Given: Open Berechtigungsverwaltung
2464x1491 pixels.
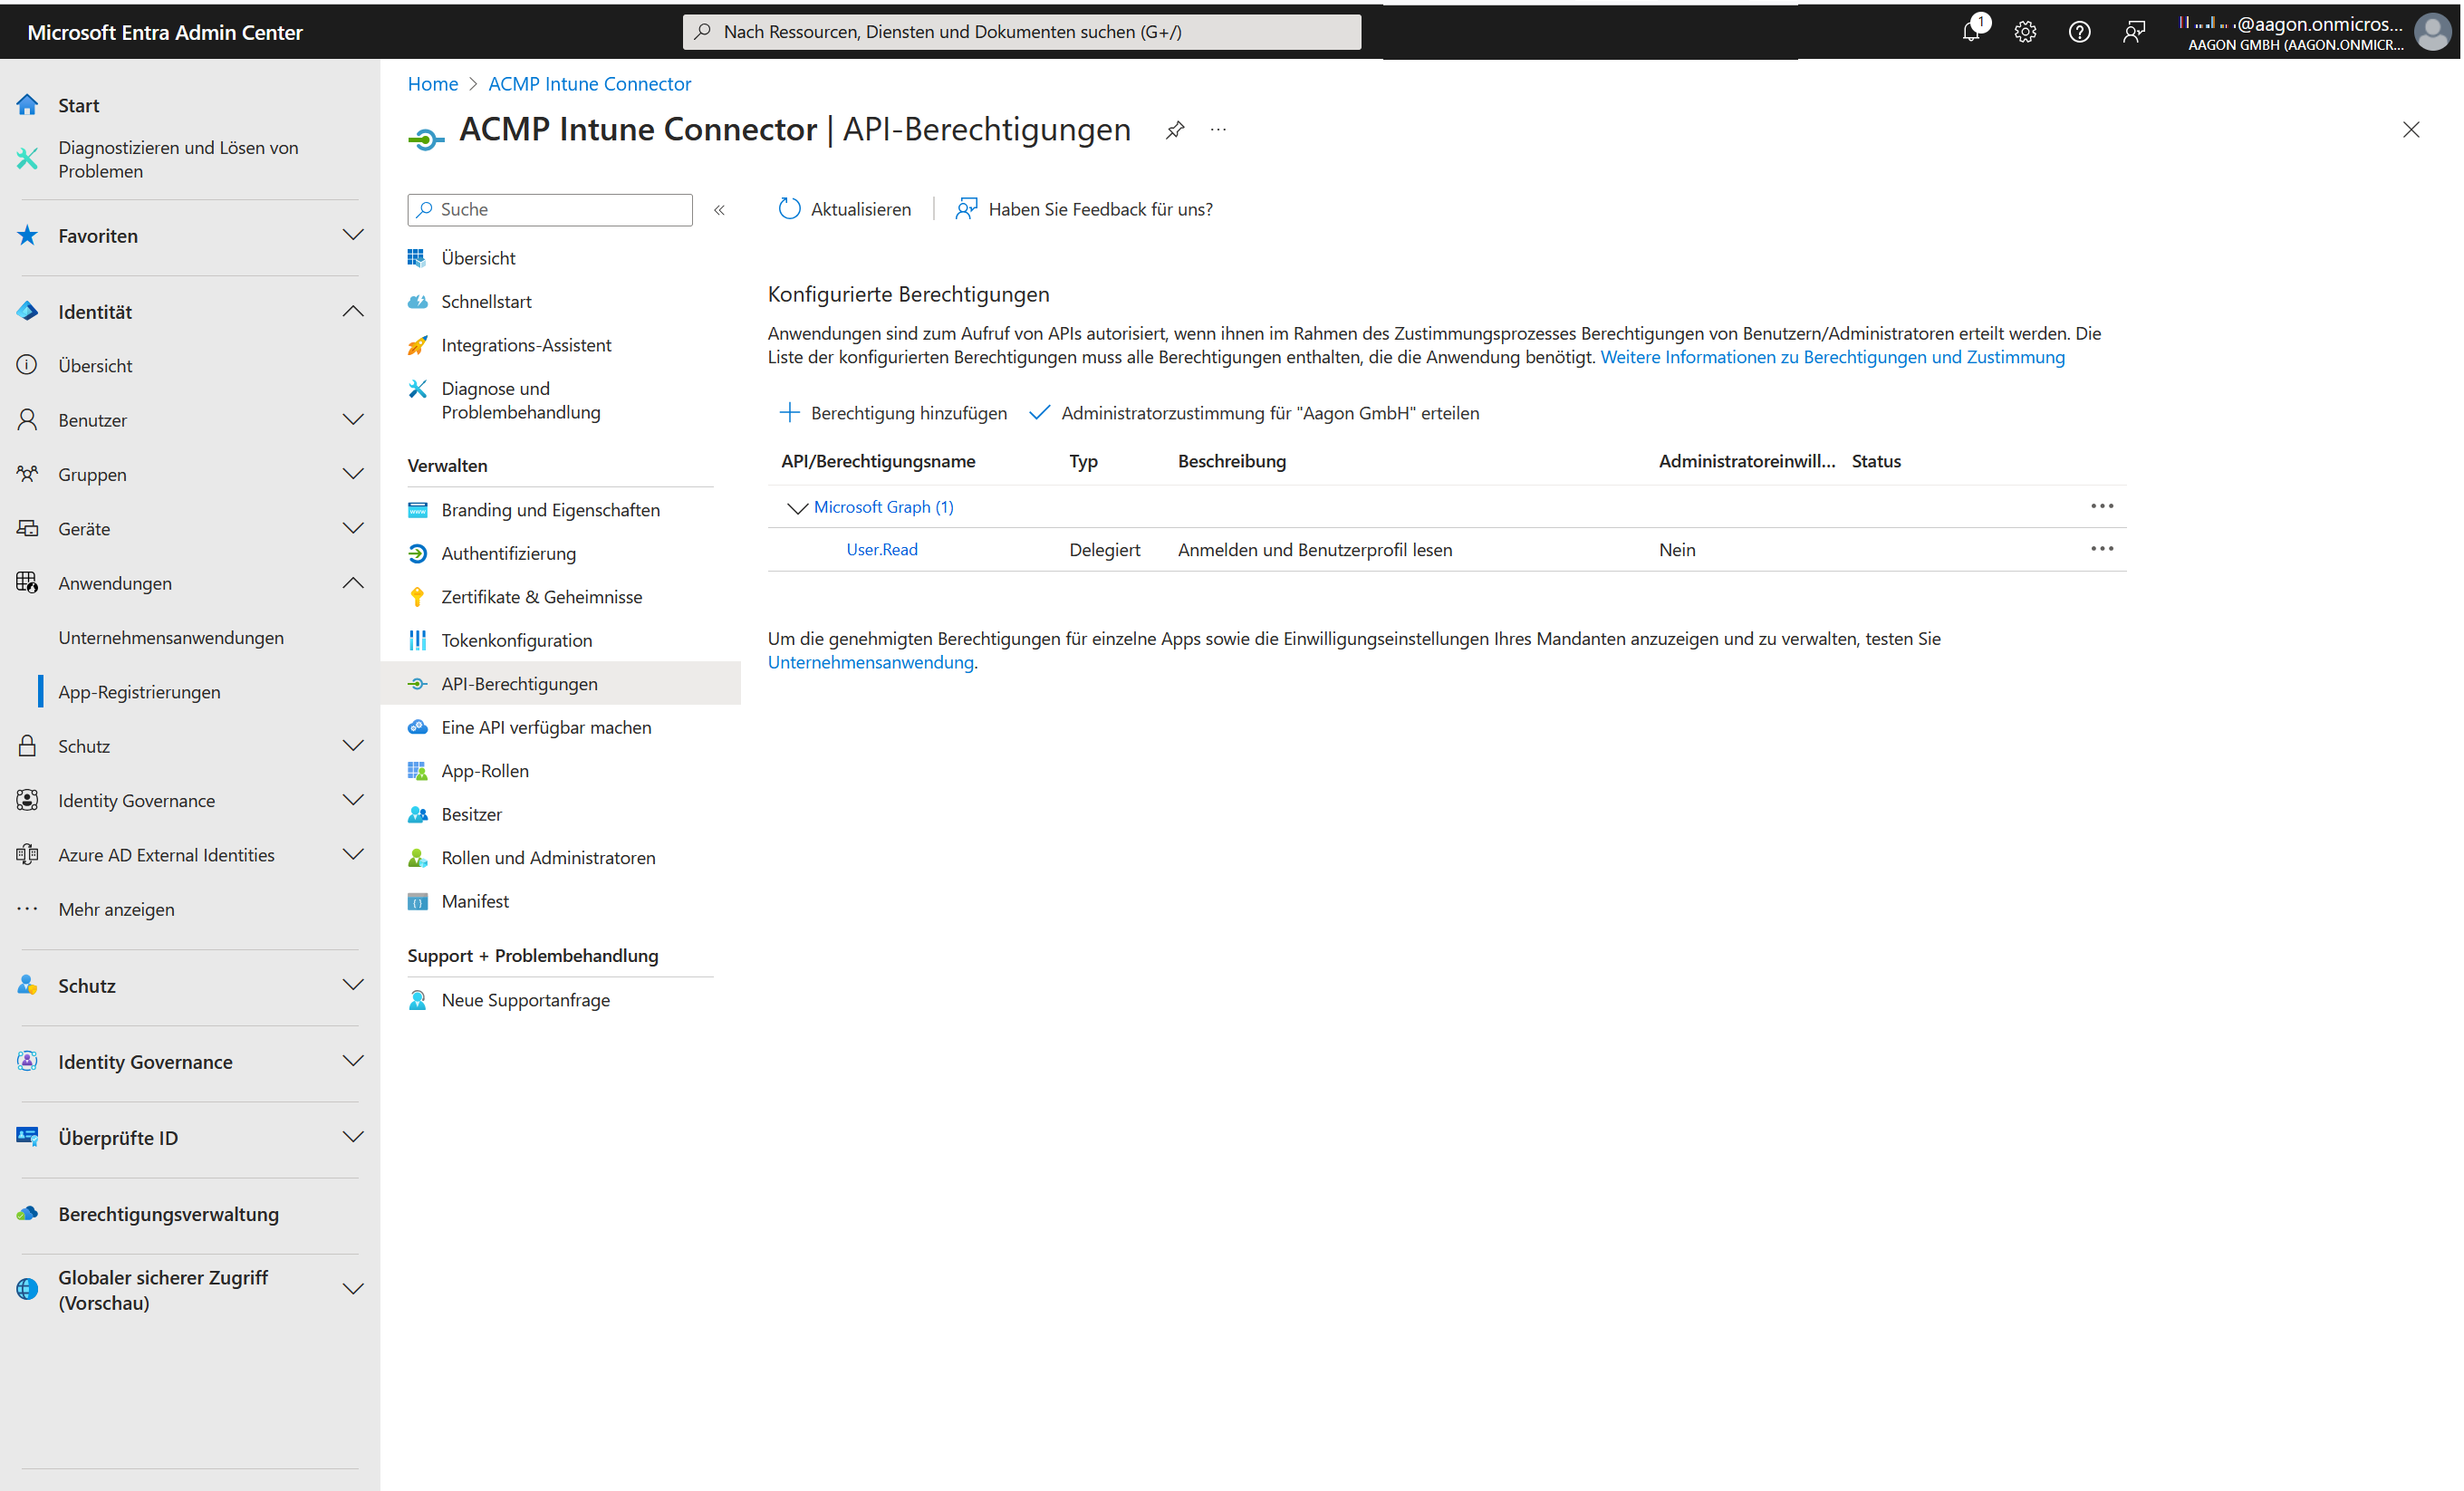Looking at the screenshot, I should pos(168,1214).
